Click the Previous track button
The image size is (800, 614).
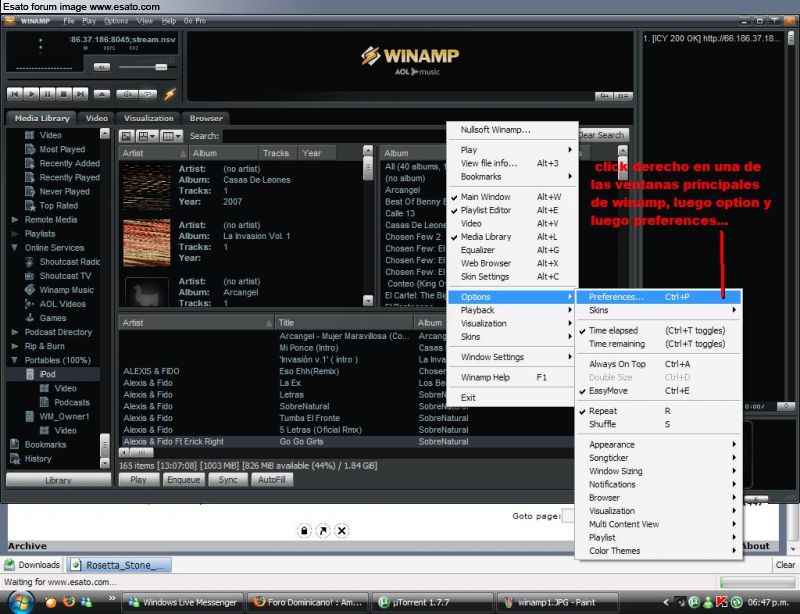tap(15, 94)
